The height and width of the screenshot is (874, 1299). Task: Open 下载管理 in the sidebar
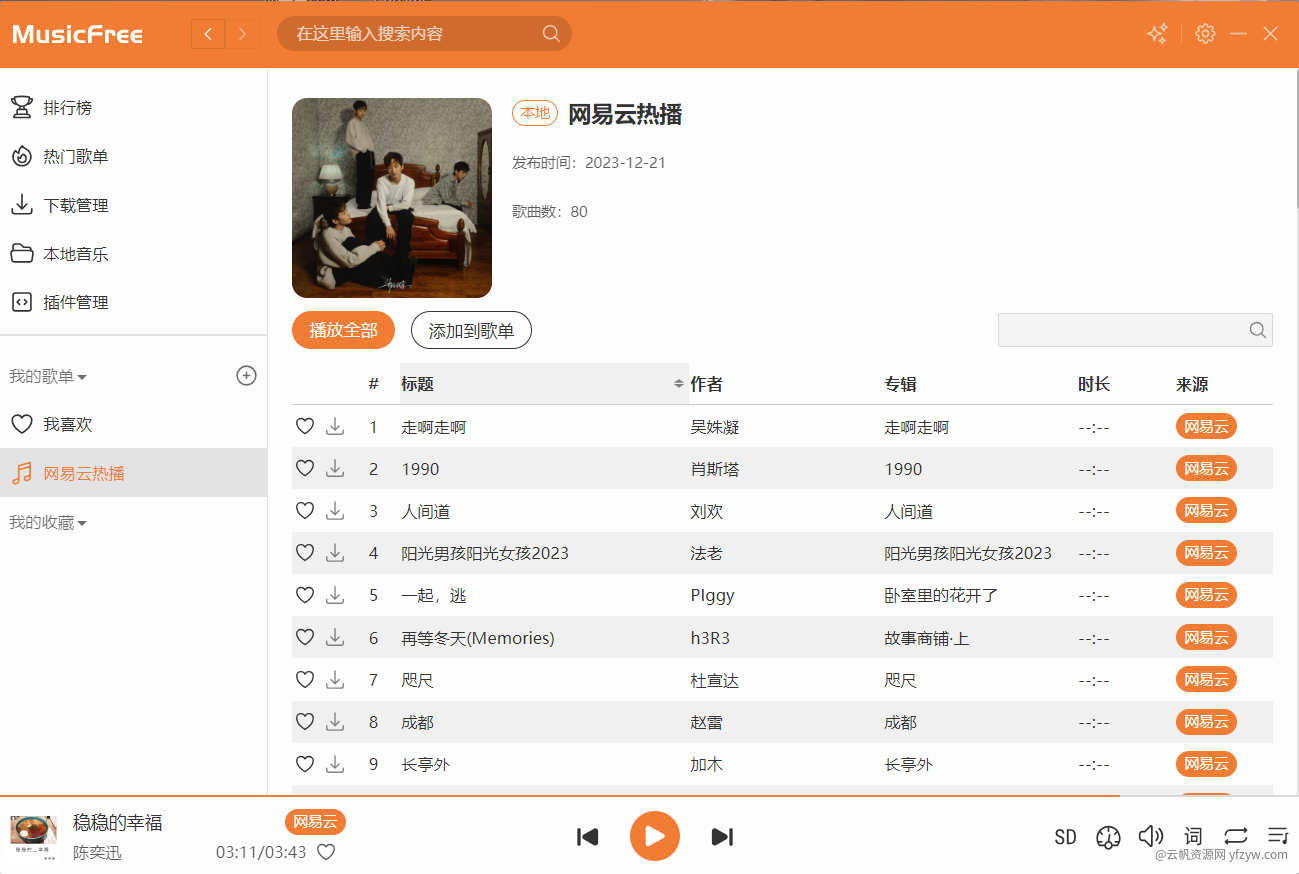(133, 205)
